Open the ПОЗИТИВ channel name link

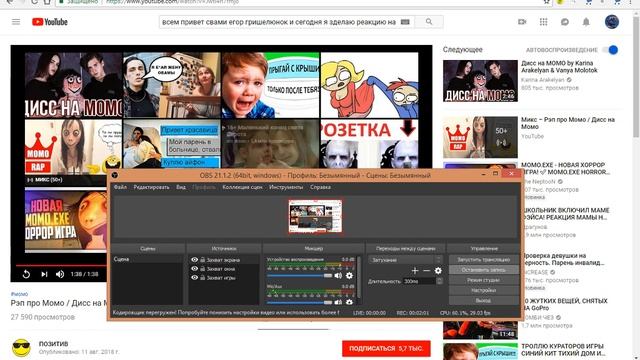coord(53,344)
